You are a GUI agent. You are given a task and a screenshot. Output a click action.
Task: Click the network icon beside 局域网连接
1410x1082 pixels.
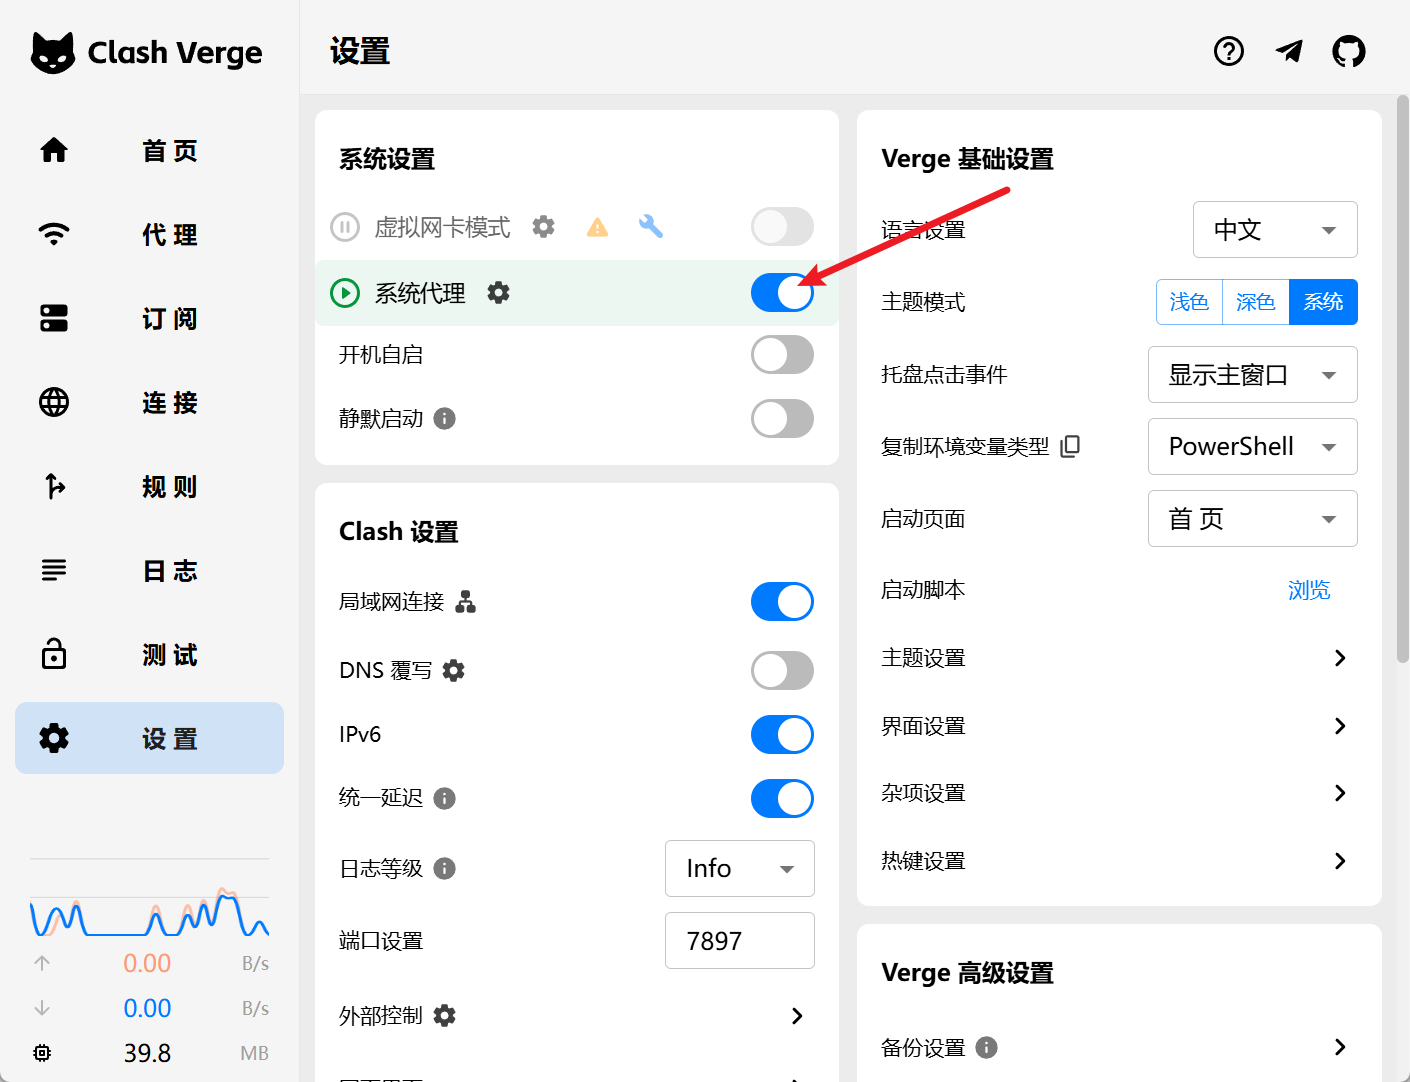[x=466, y=601]
